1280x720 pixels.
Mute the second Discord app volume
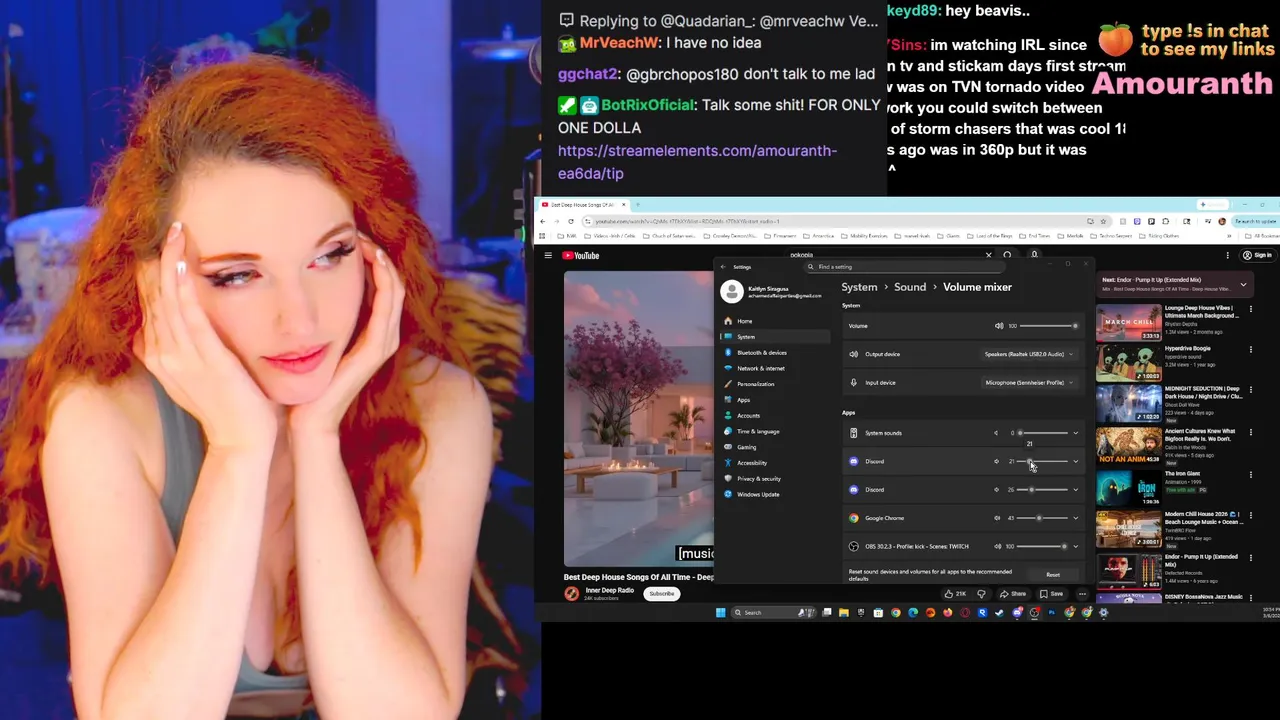[996, 490]
